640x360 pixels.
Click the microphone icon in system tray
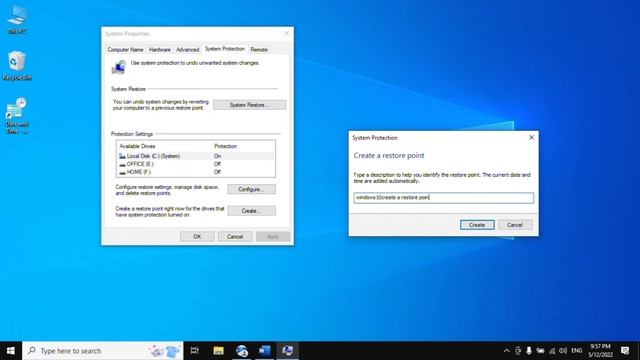529,351
